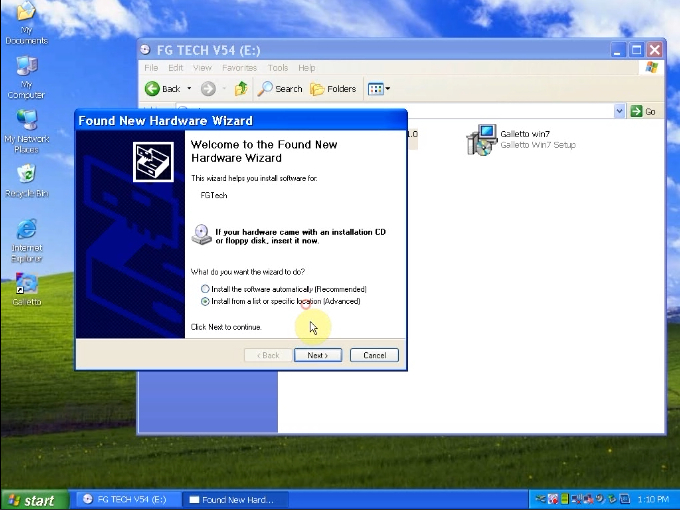Click the green Forward arrow icon
The width and height of the screenshot is (680, 510).
[208, 89]
